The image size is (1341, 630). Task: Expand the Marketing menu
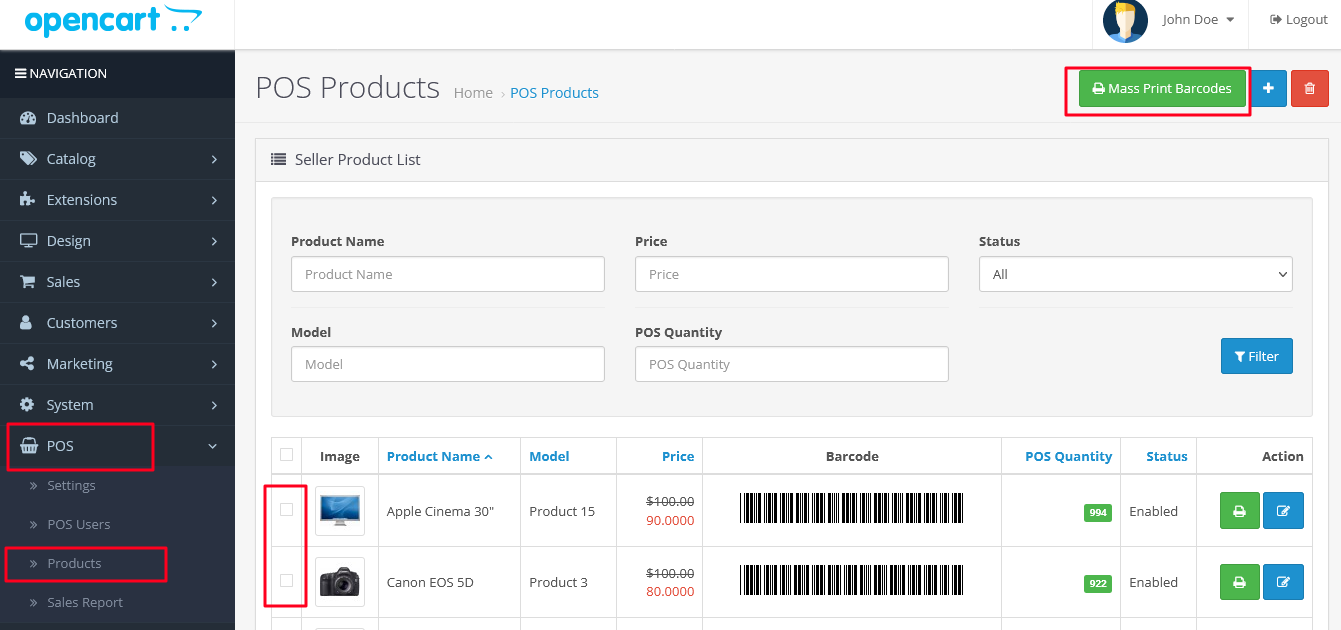(117, 364)
